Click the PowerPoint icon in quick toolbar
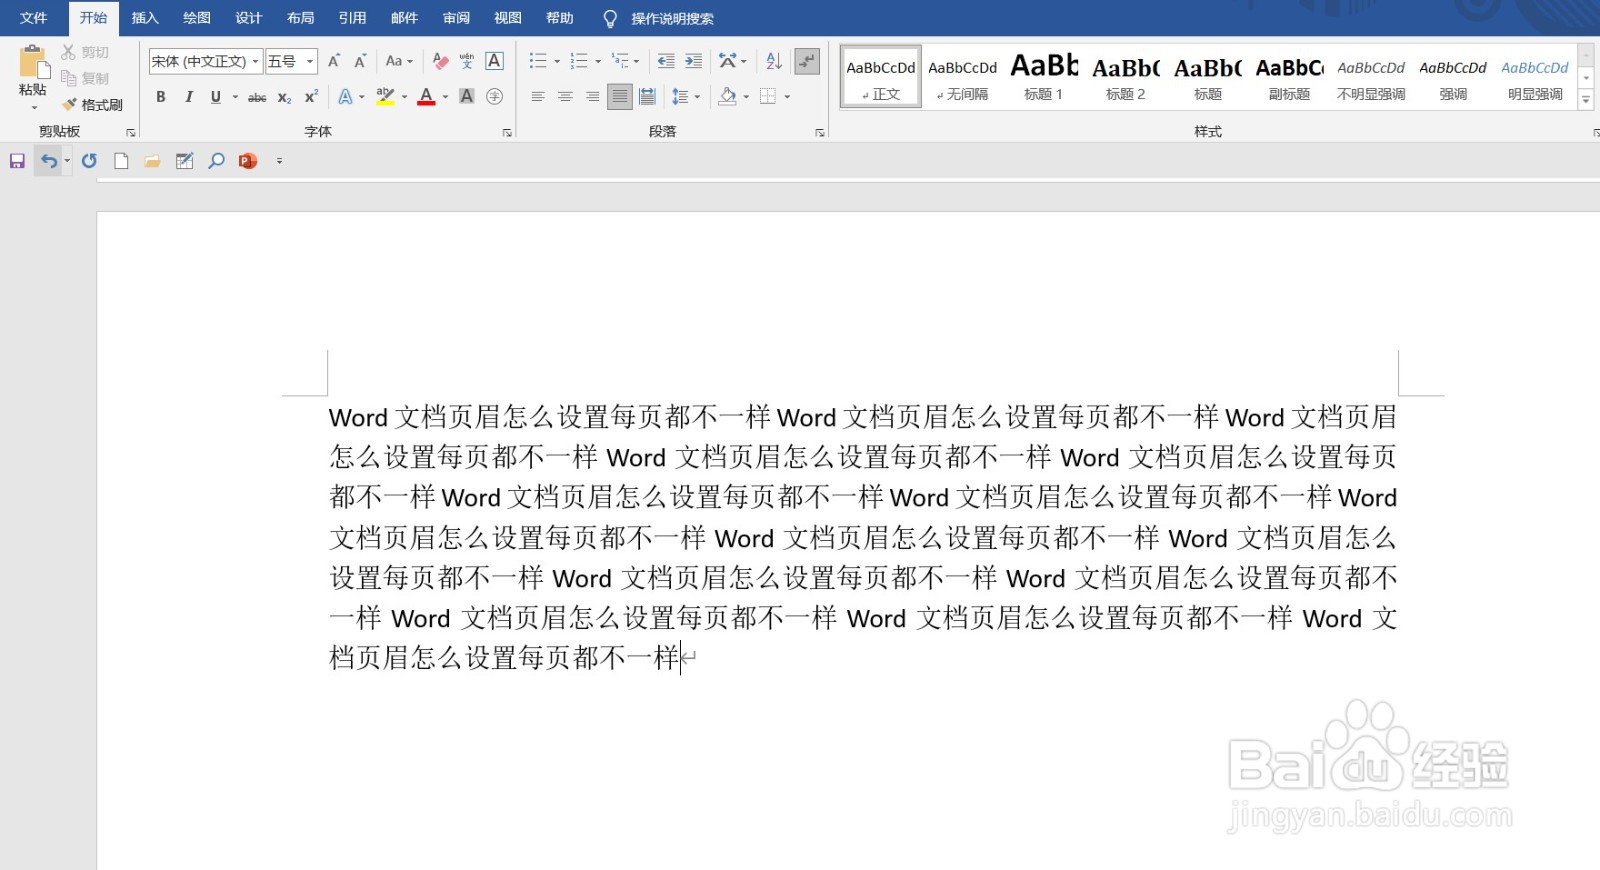Viewport: 1600px width, 870px height. click(x=248, y=161)
